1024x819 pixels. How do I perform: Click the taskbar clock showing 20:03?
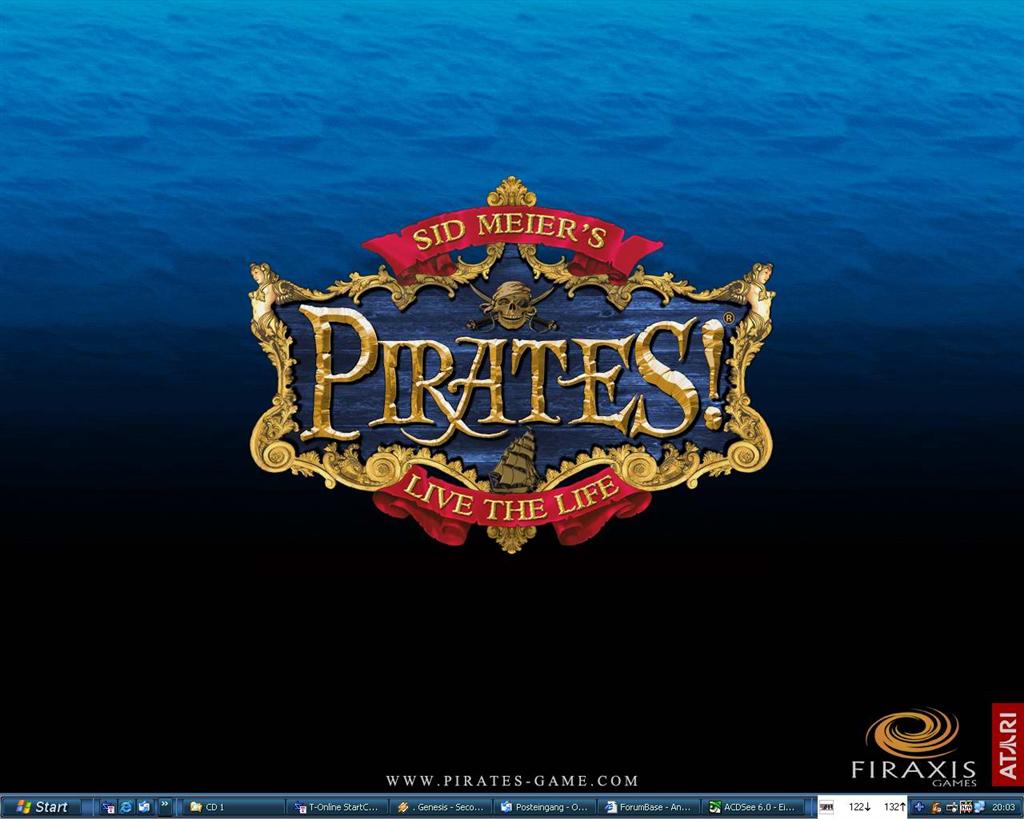(1004, 807)
